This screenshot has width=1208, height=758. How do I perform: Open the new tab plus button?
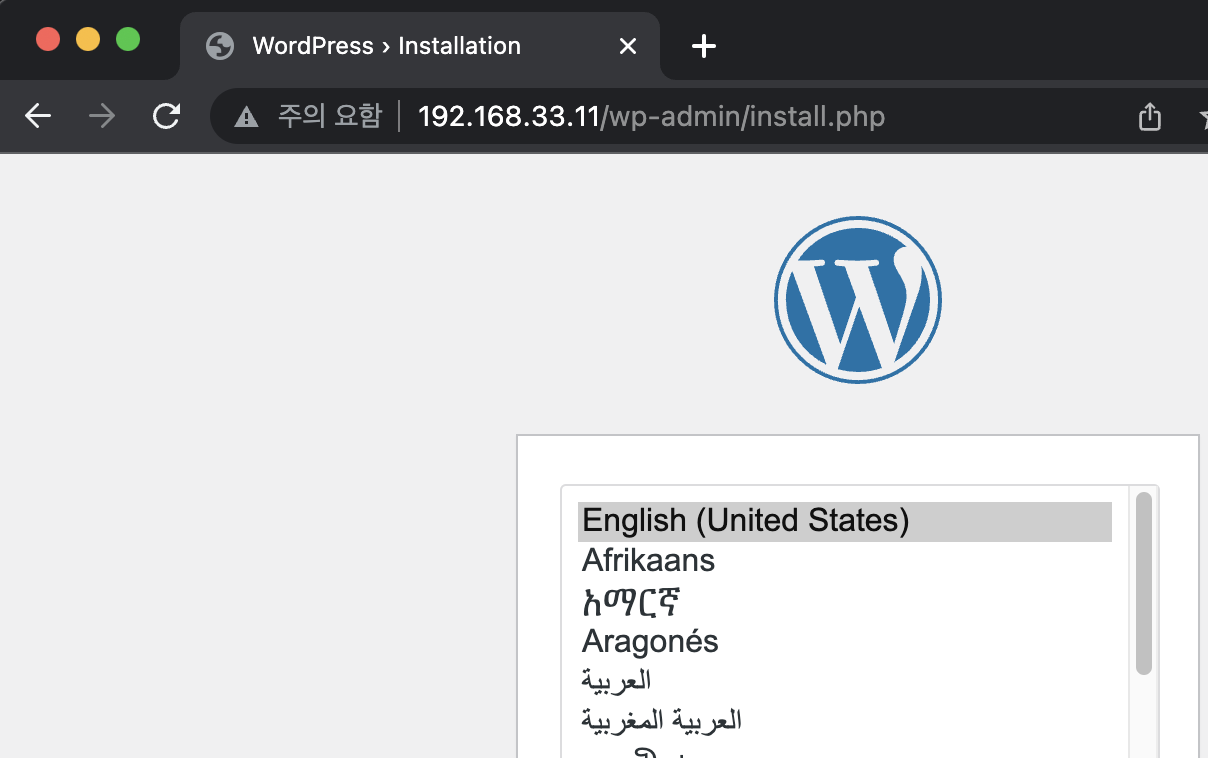[x=704, y=46]
